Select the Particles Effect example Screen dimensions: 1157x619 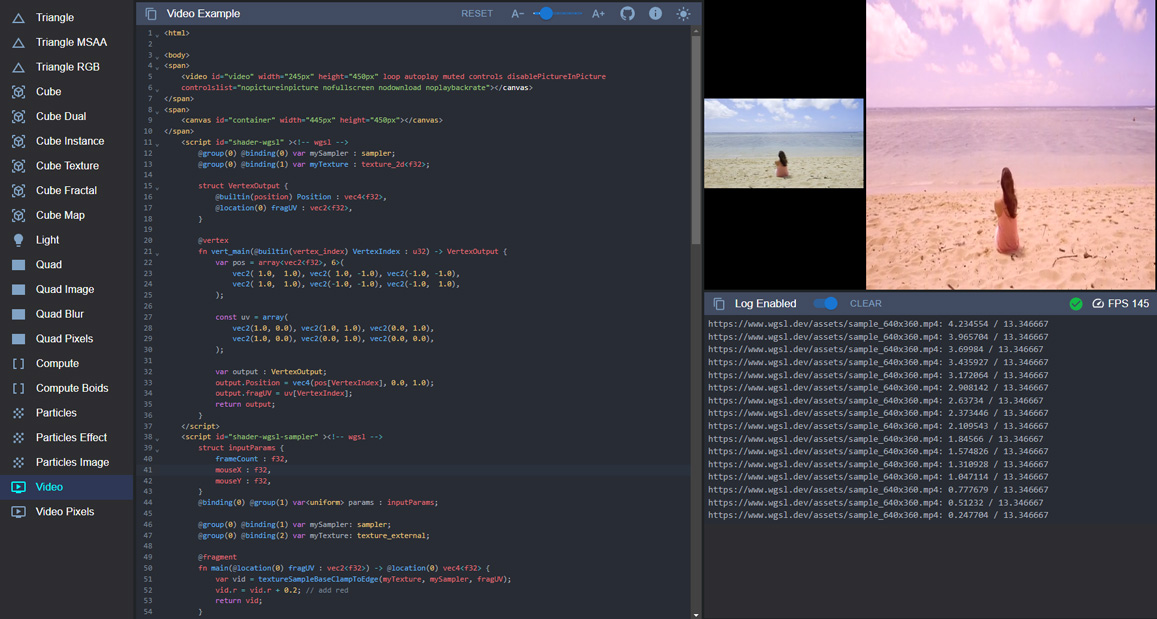(x=70, y=437)
